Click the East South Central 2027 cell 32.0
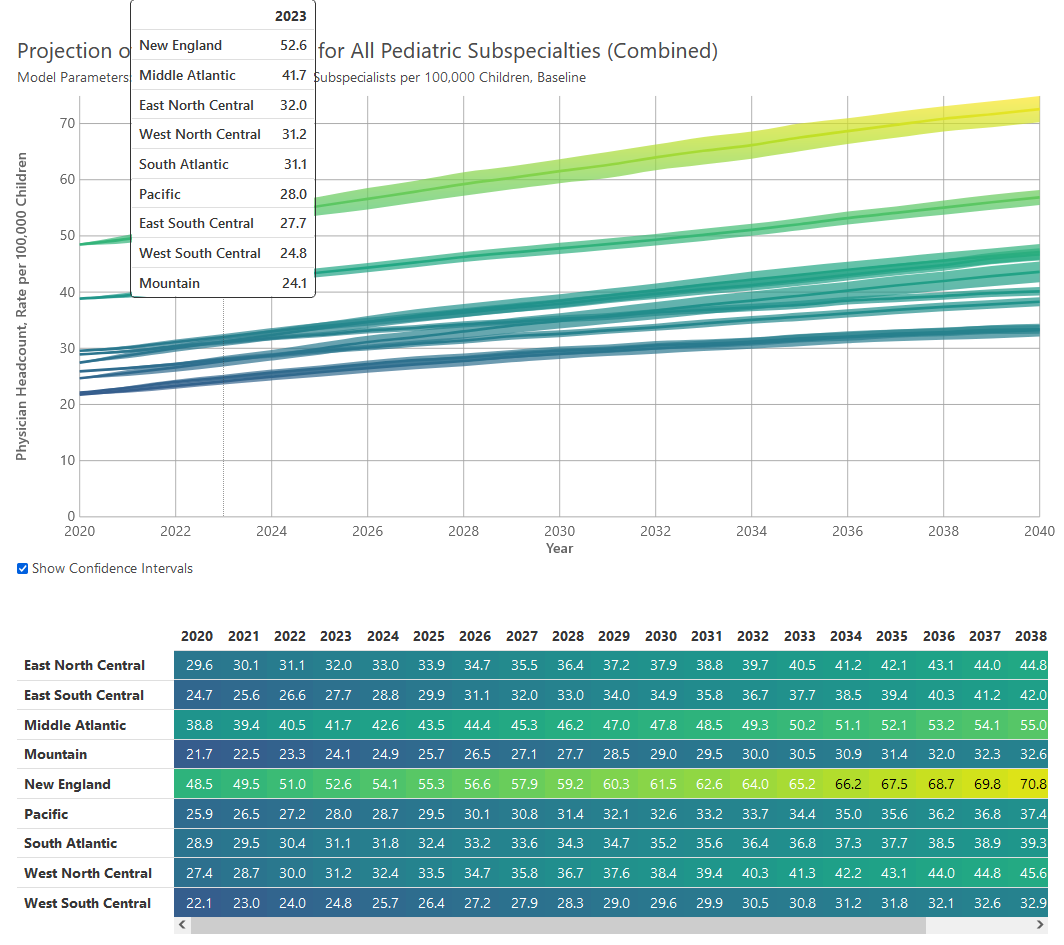This screenshot has width=1064, height=945. [x=524, y=695]
